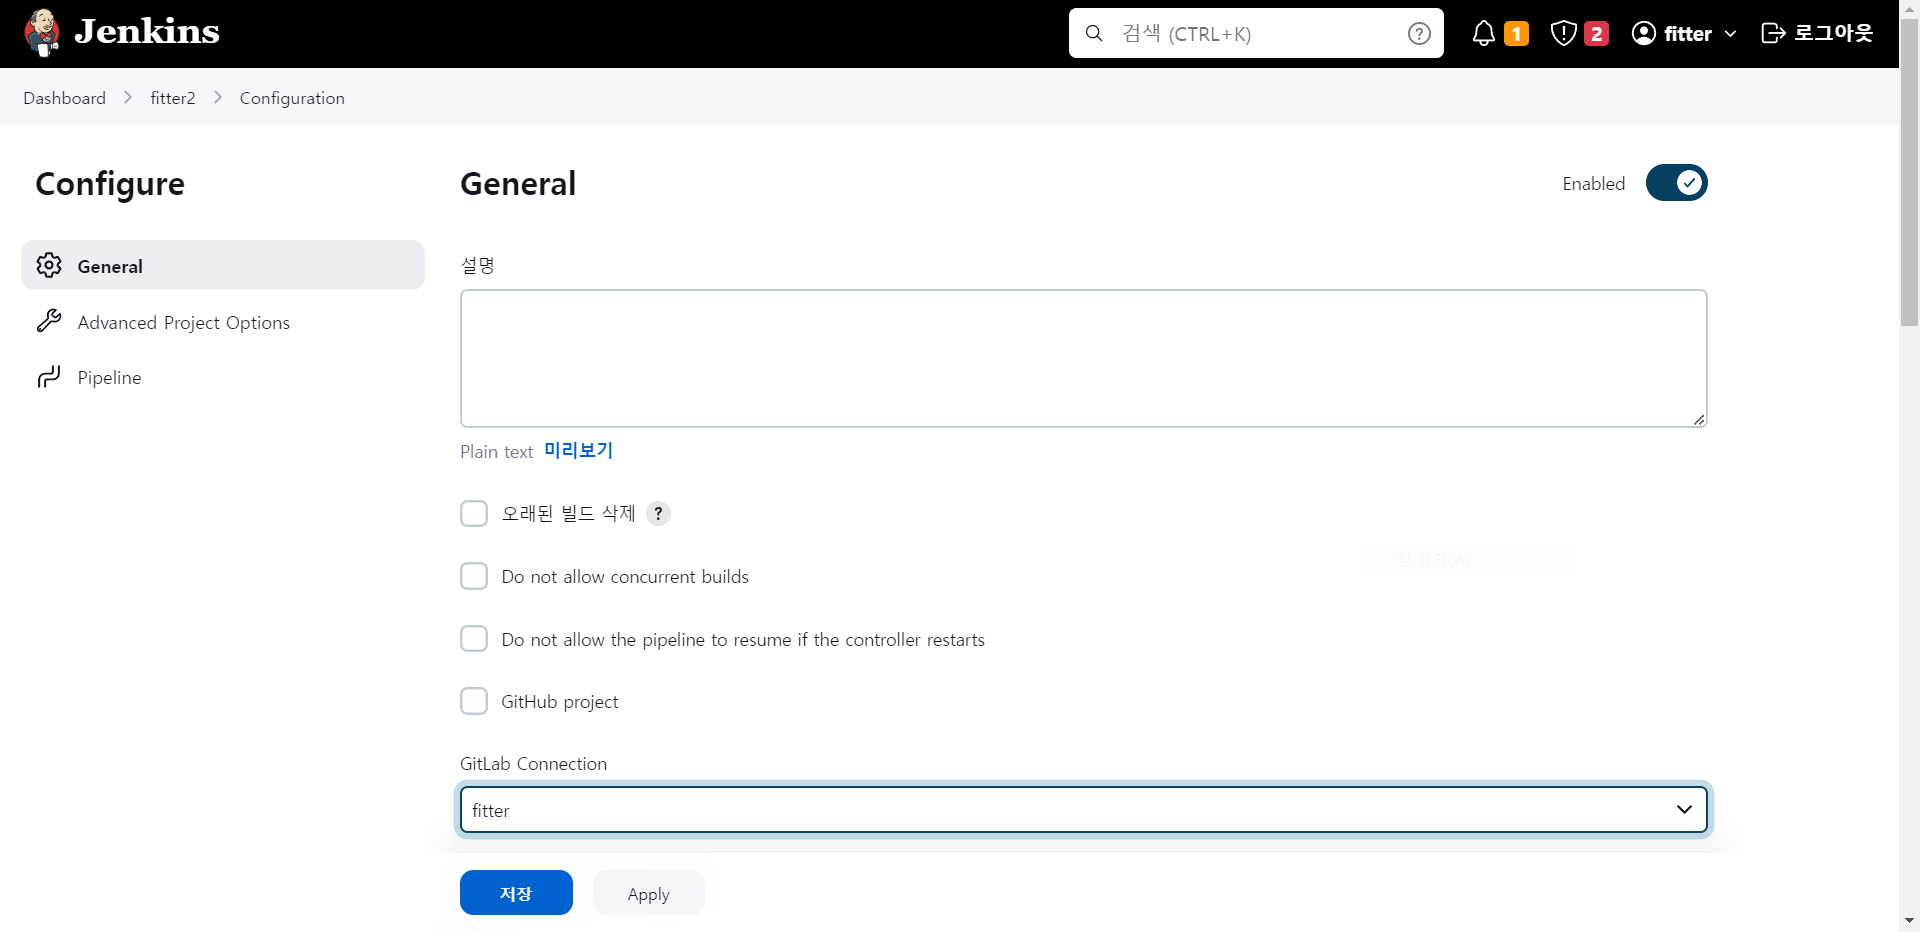Screen dimensions: 1920x932
Task: Select General section in sidebar
Action: click(x=223, y=265)
